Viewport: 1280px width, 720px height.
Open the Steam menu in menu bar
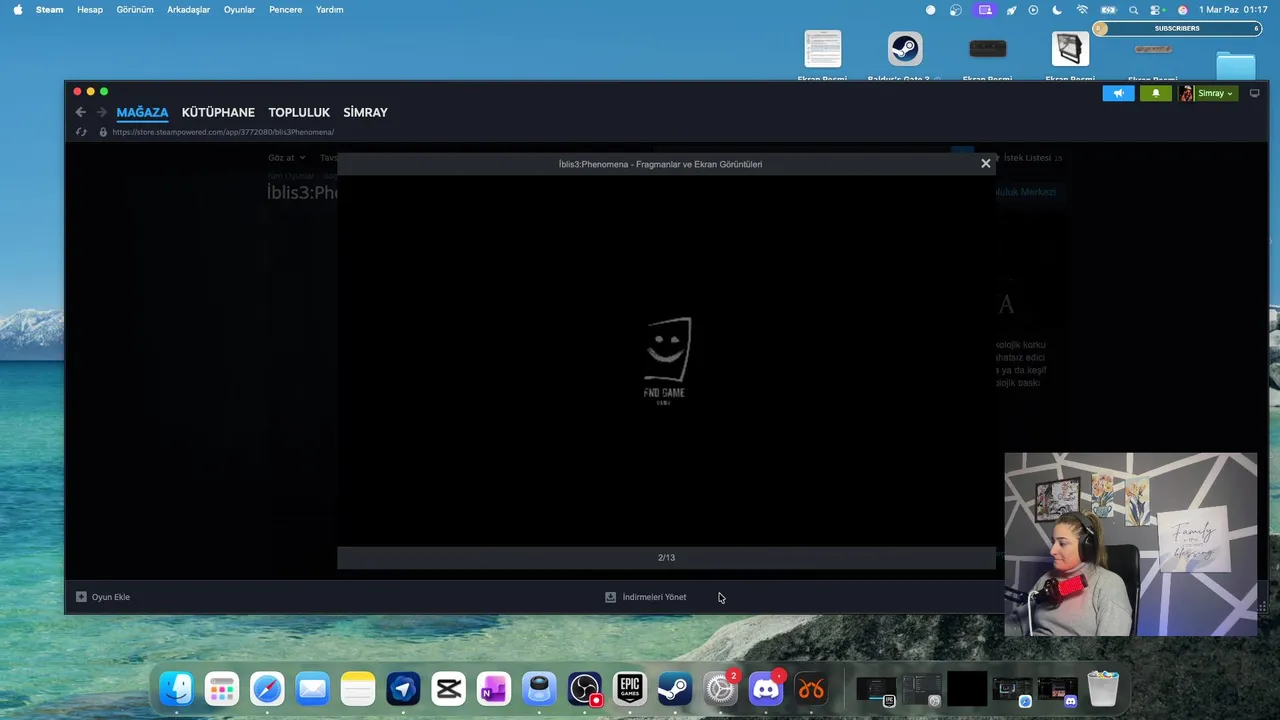[x=49, y=10]
